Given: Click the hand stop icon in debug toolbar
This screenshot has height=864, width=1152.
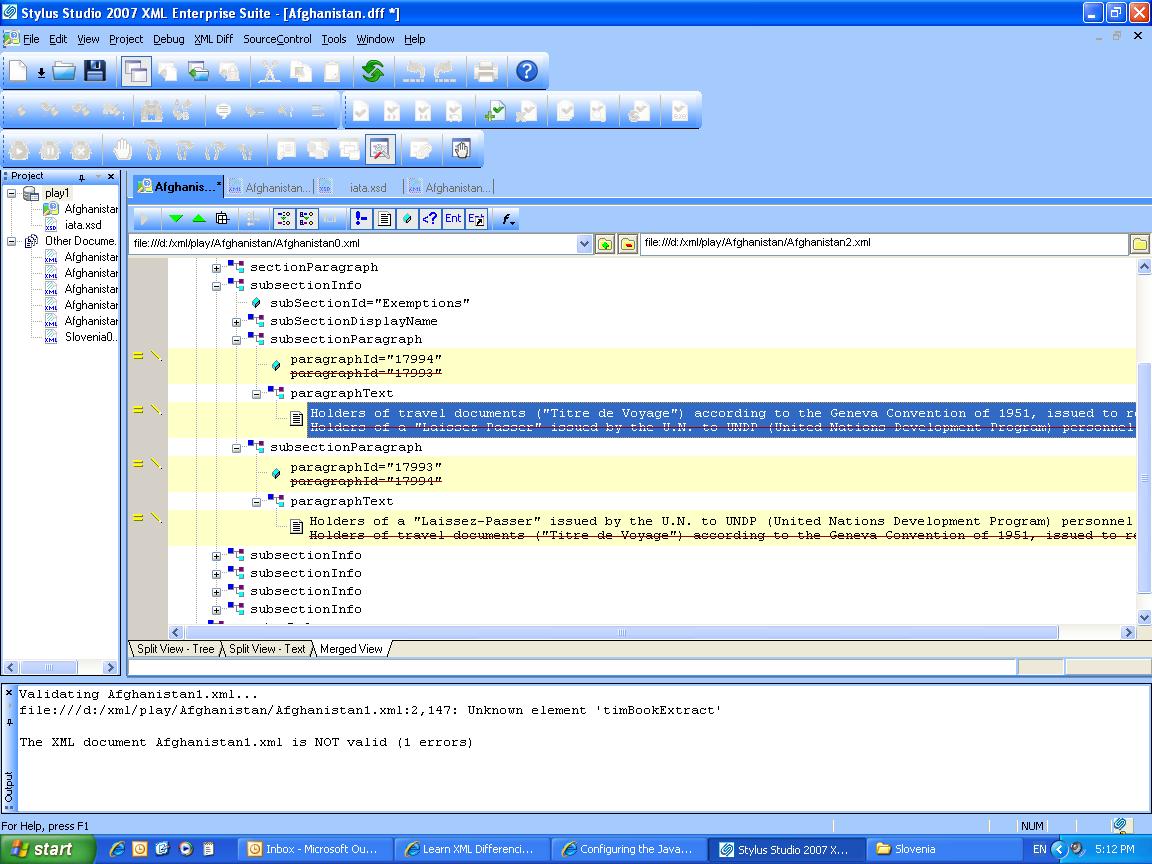Looking at the screenshot, I should click(x=122, y=150).
